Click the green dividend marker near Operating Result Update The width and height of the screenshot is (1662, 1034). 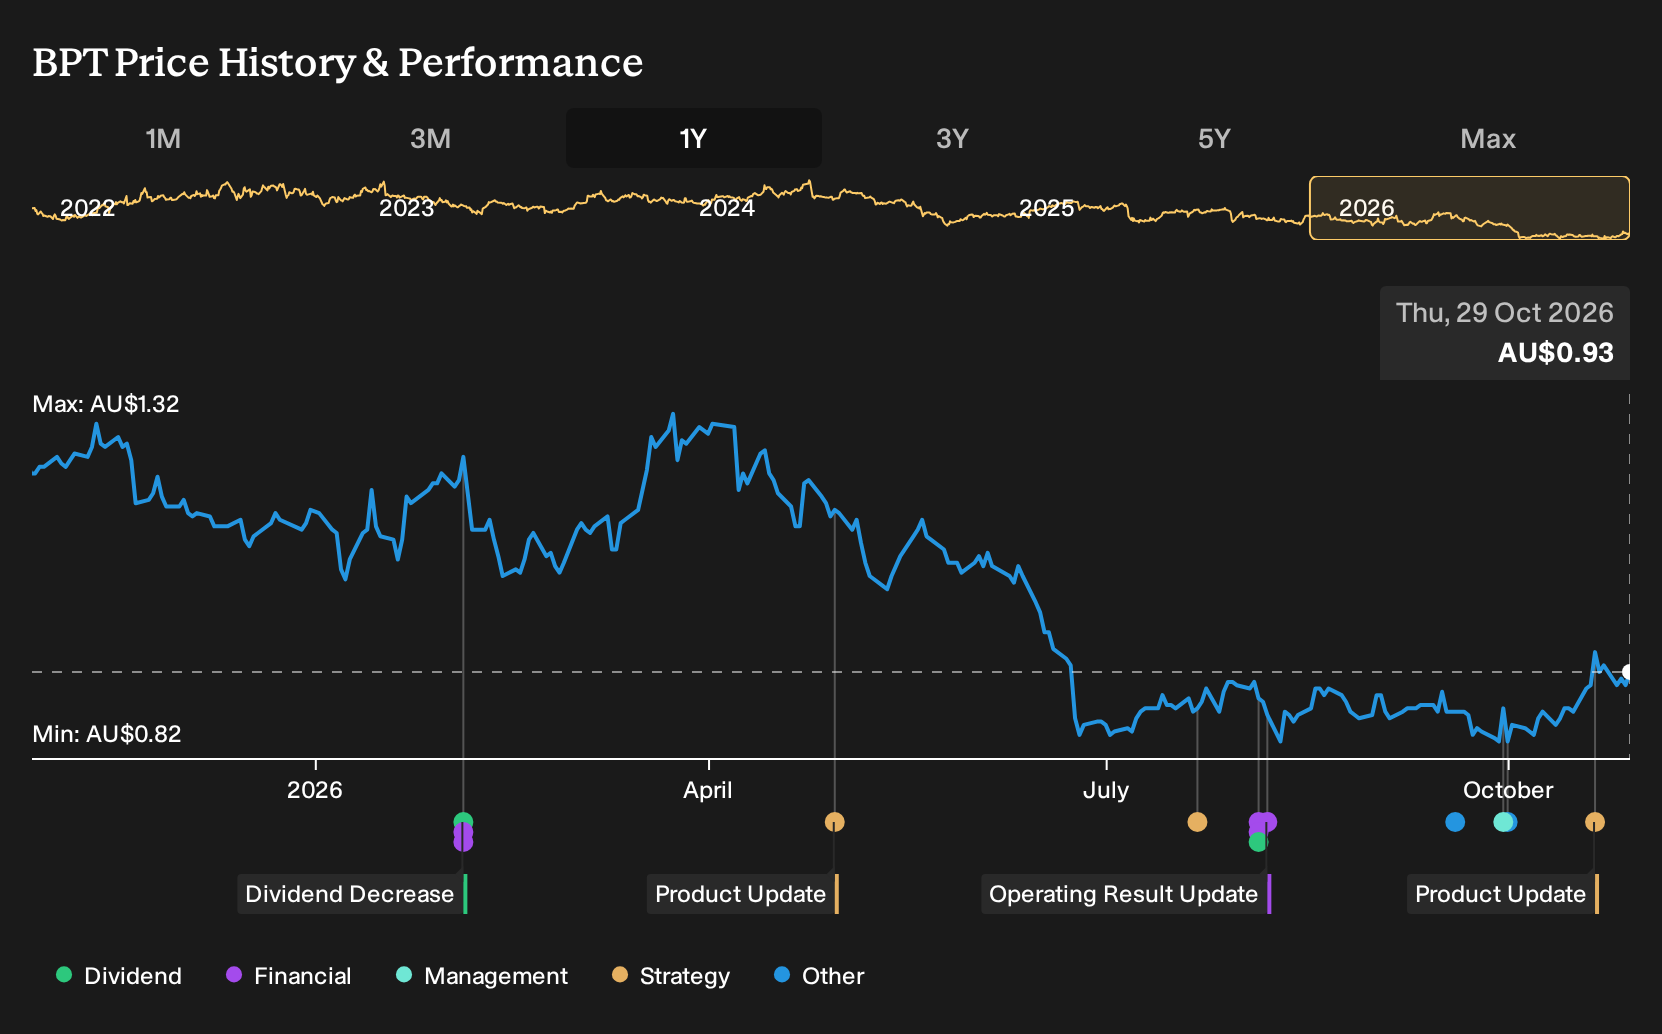click(x=1258, y=842)
